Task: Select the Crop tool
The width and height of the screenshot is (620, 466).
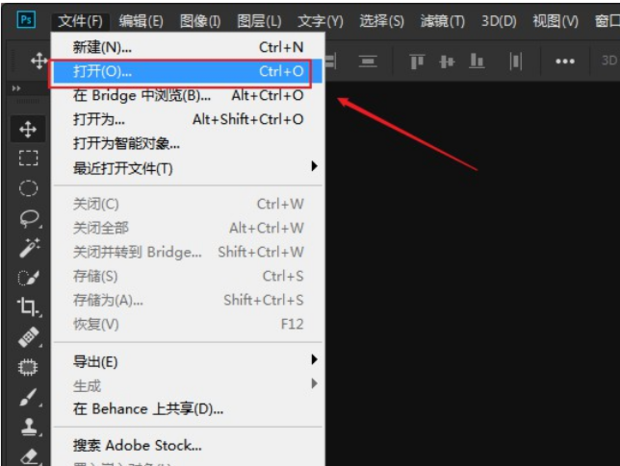Action: (x=28, y=307)
